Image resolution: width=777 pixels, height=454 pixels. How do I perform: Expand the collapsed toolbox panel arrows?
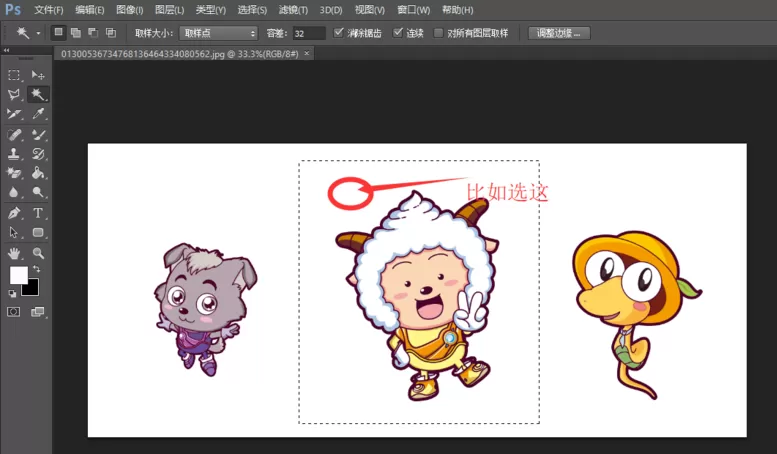coord(6,50)
